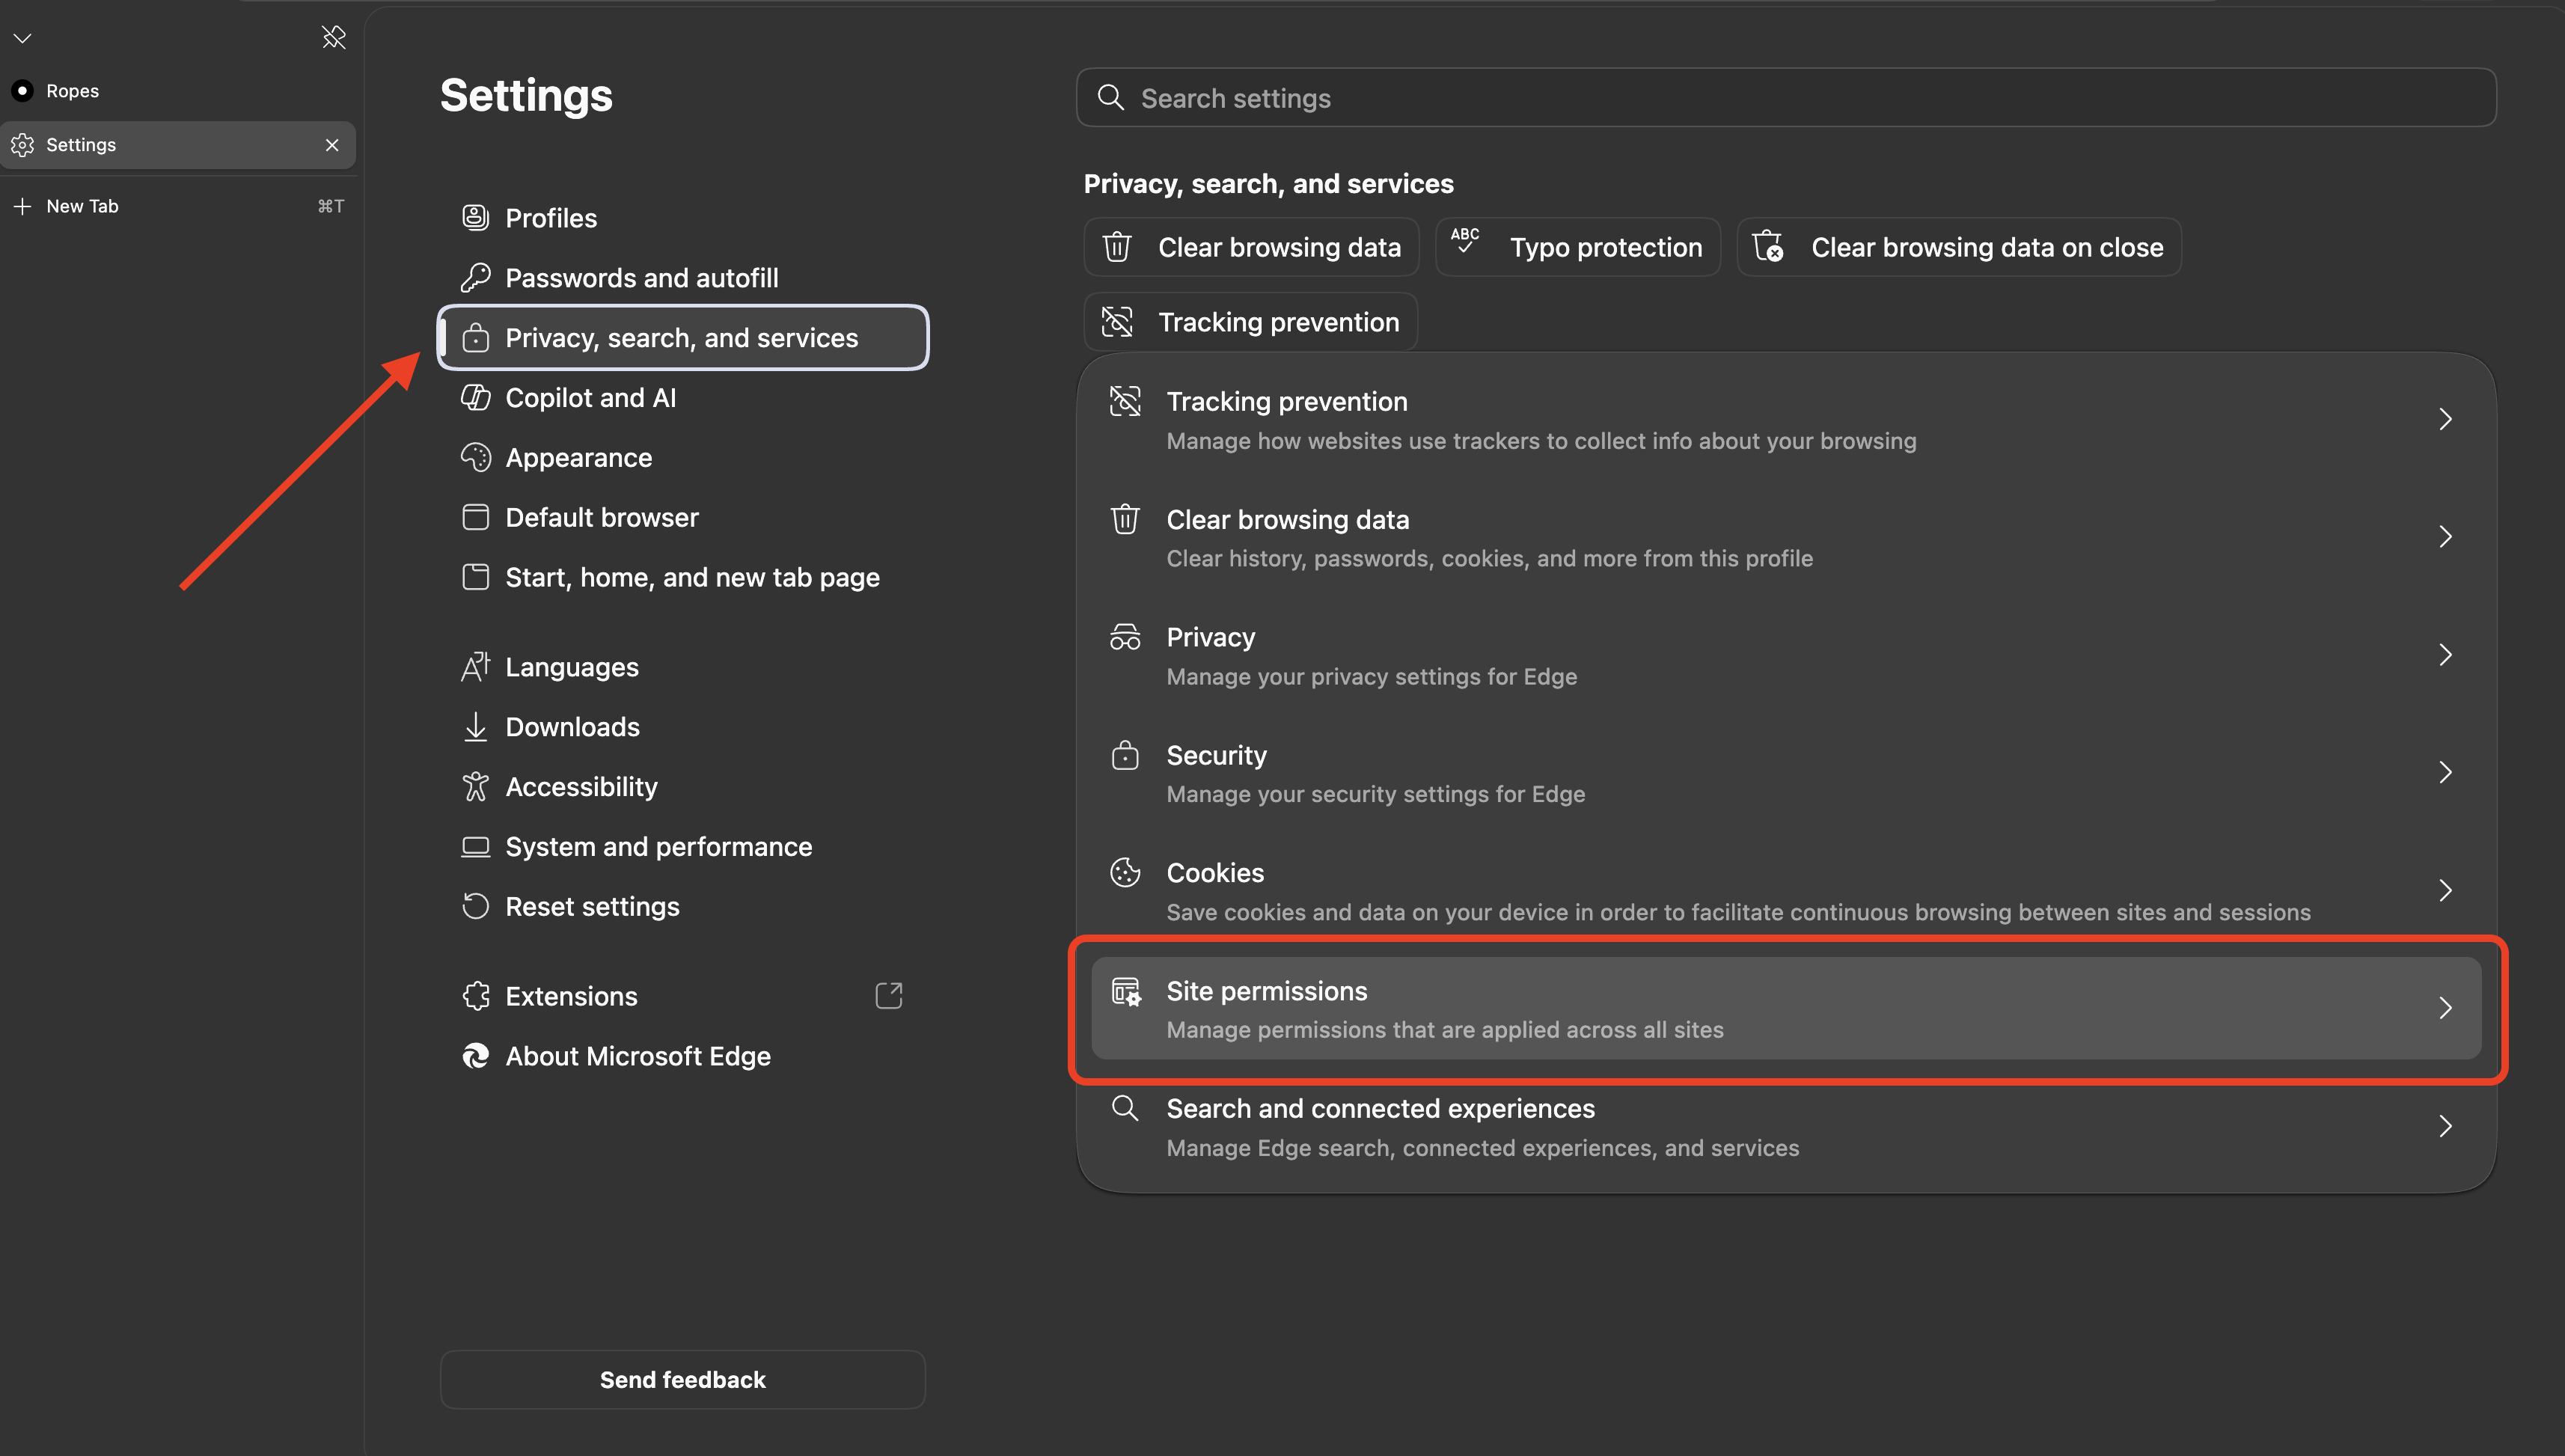Click the Clear browsing data row trash icon

(x=1125, y=519)
